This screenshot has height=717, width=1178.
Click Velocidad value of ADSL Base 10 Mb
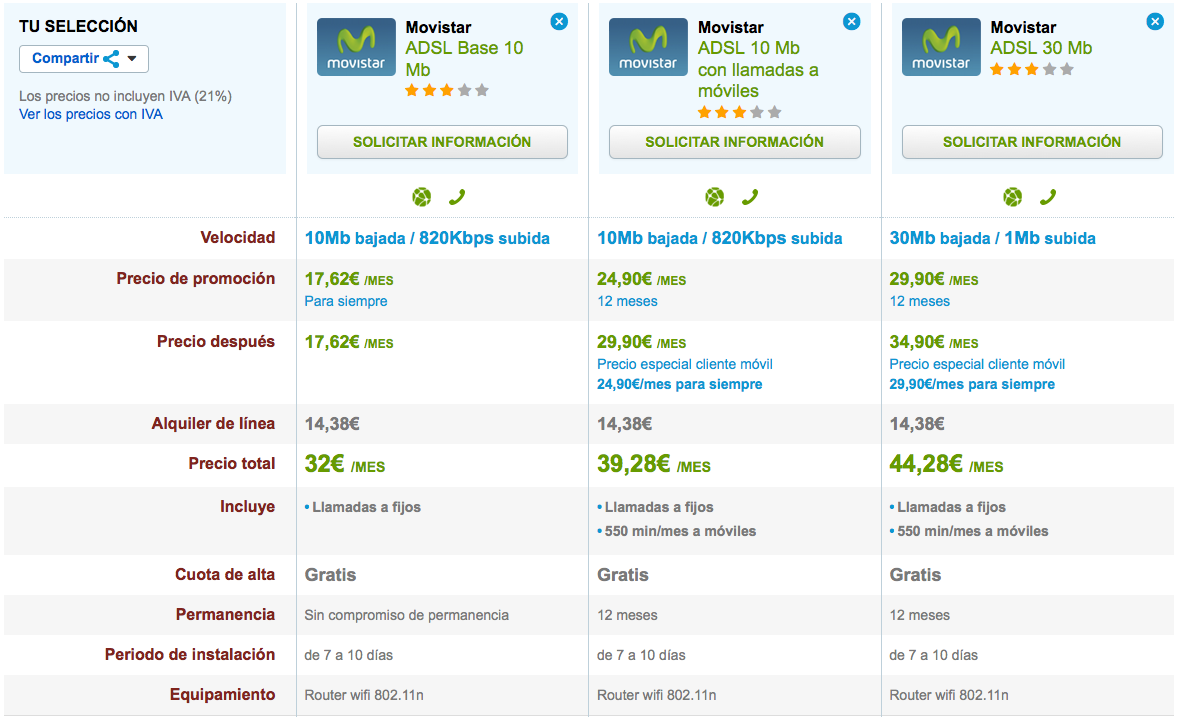pyautogui.click(x=427, y=238)
